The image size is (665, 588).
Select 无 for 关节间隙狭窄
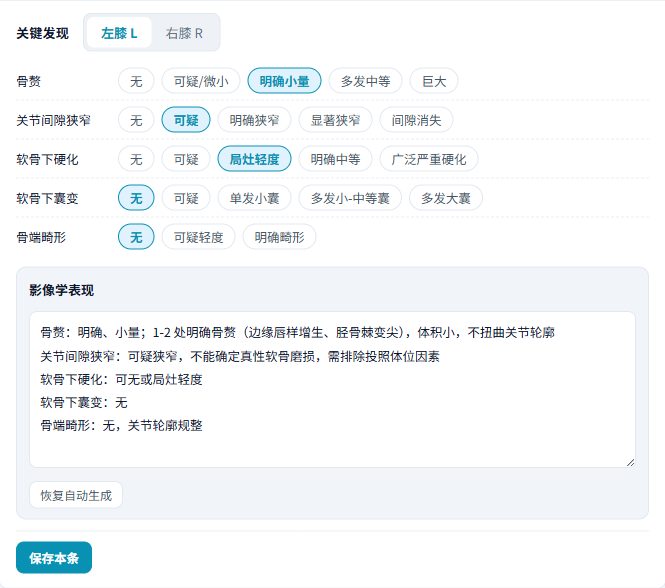click(136, 120)
